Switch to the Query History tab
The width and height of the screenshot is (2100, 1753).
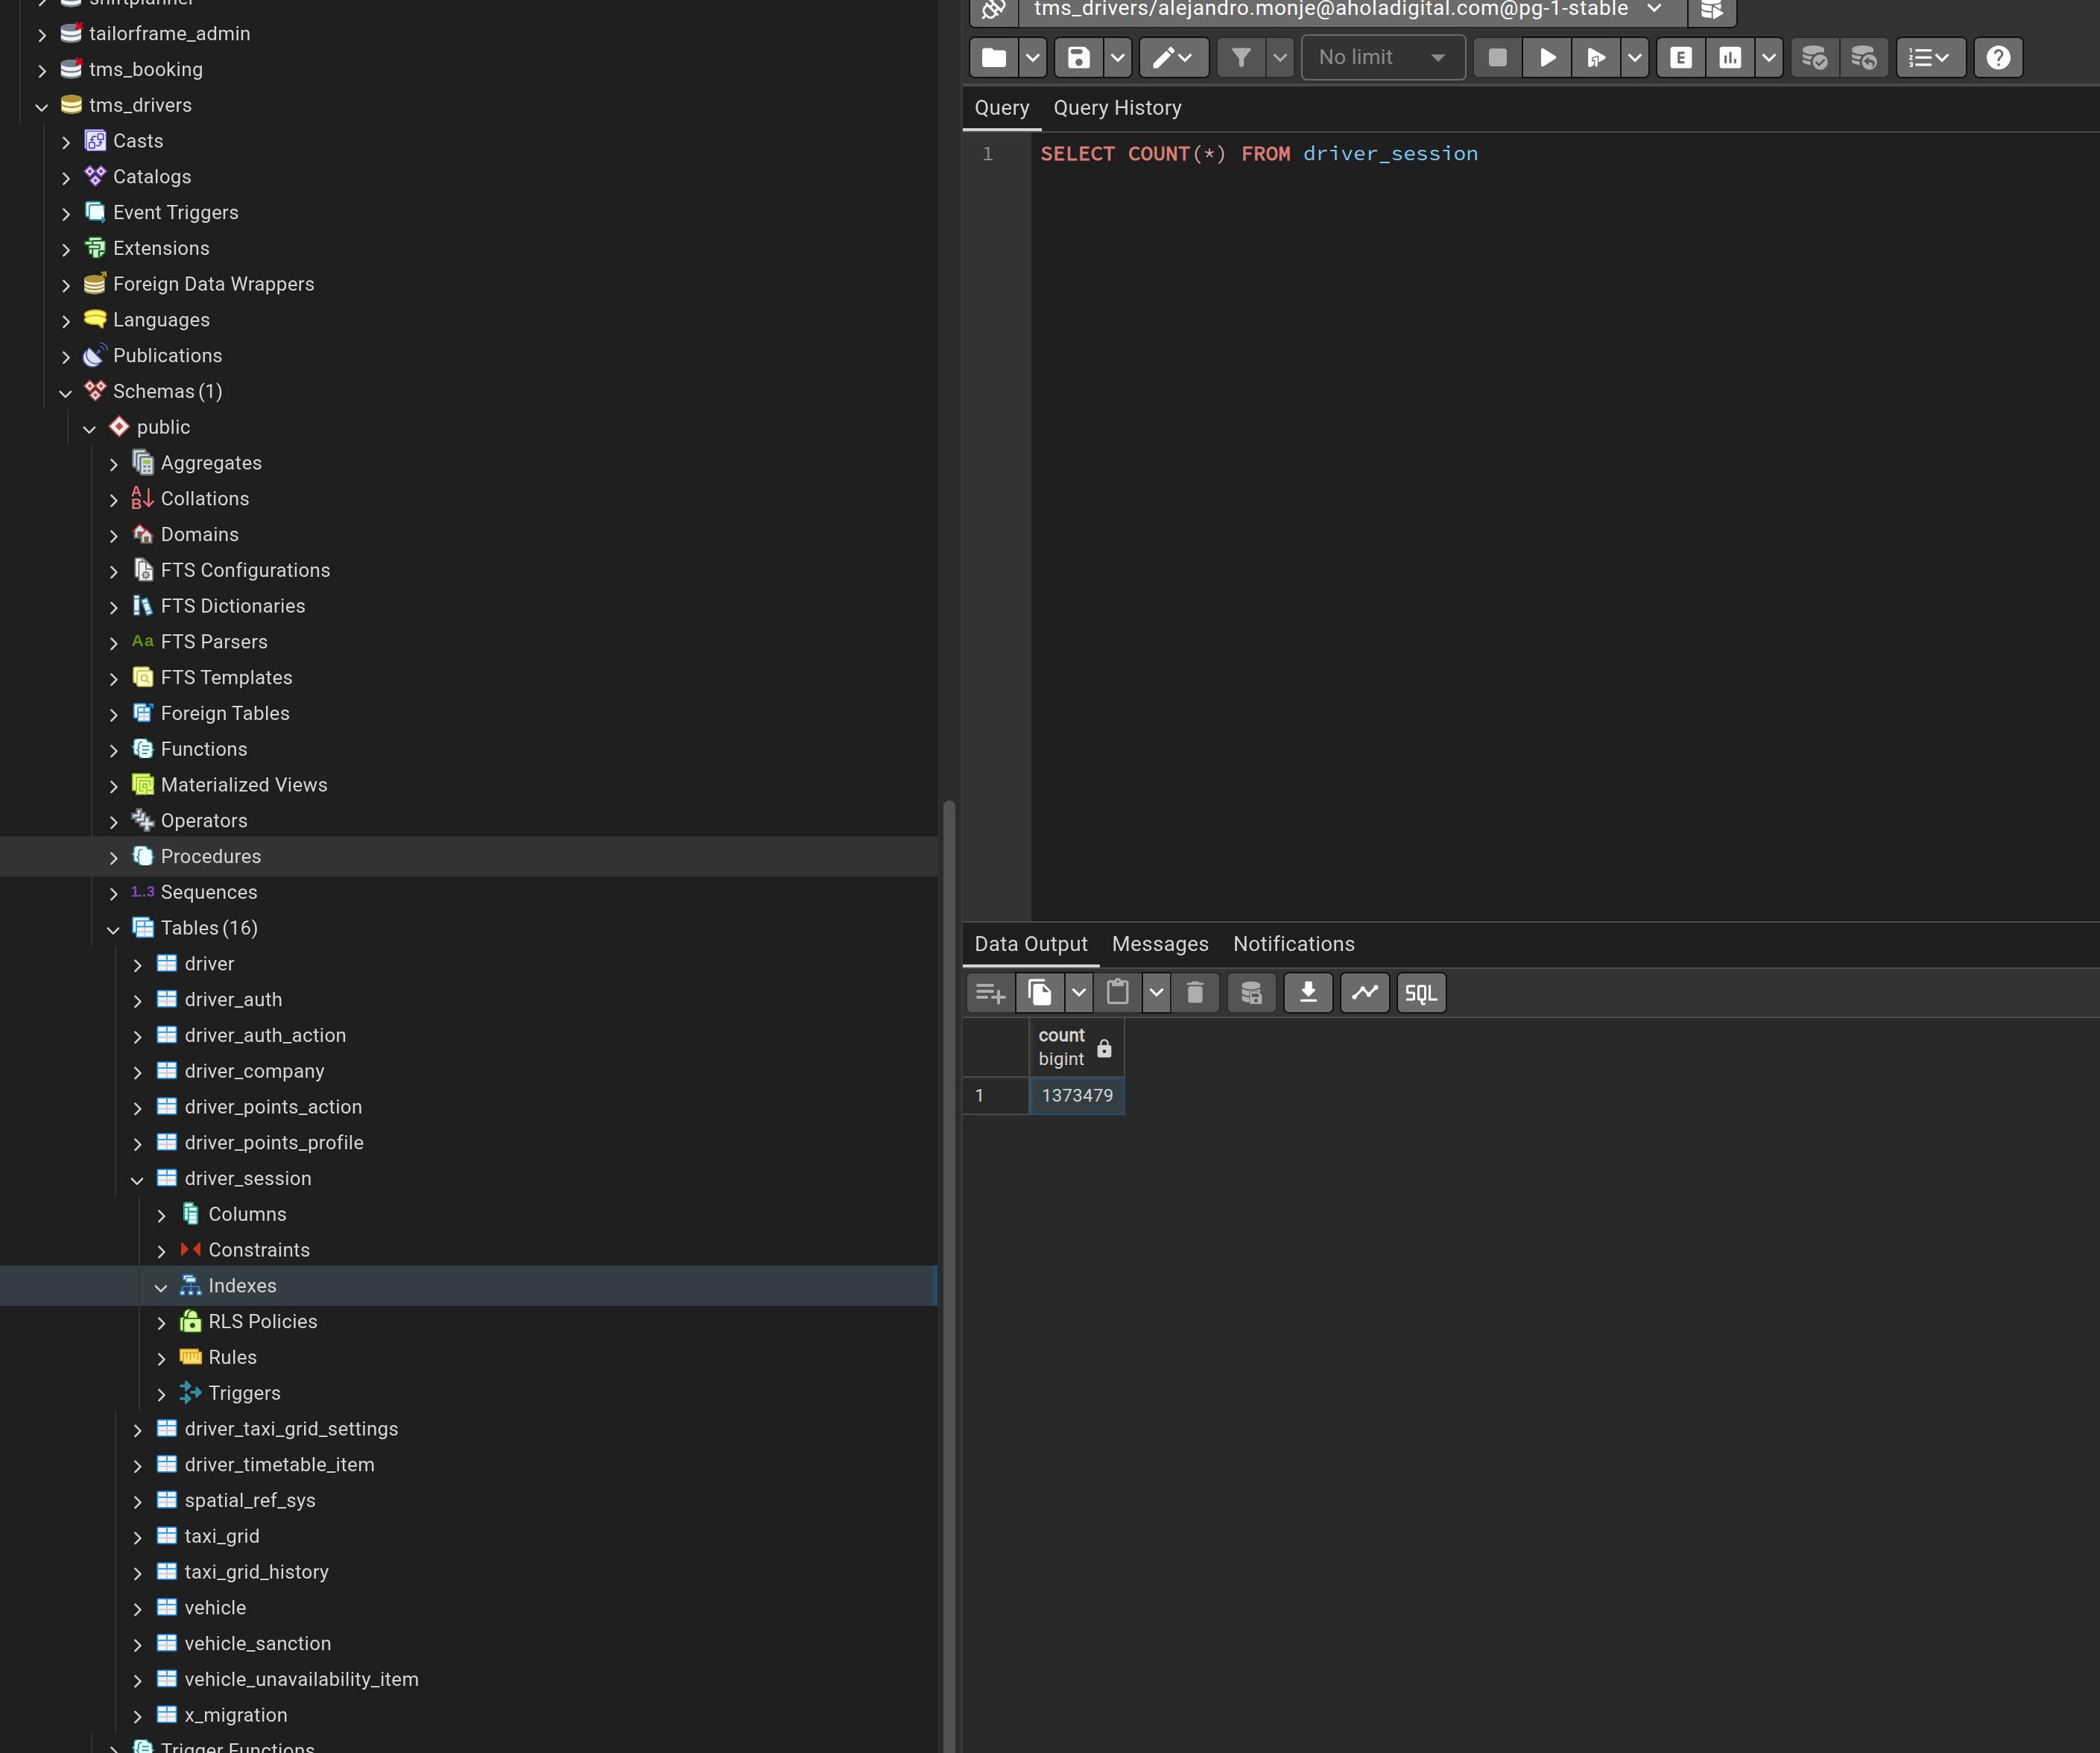(x=1117, y=108)
